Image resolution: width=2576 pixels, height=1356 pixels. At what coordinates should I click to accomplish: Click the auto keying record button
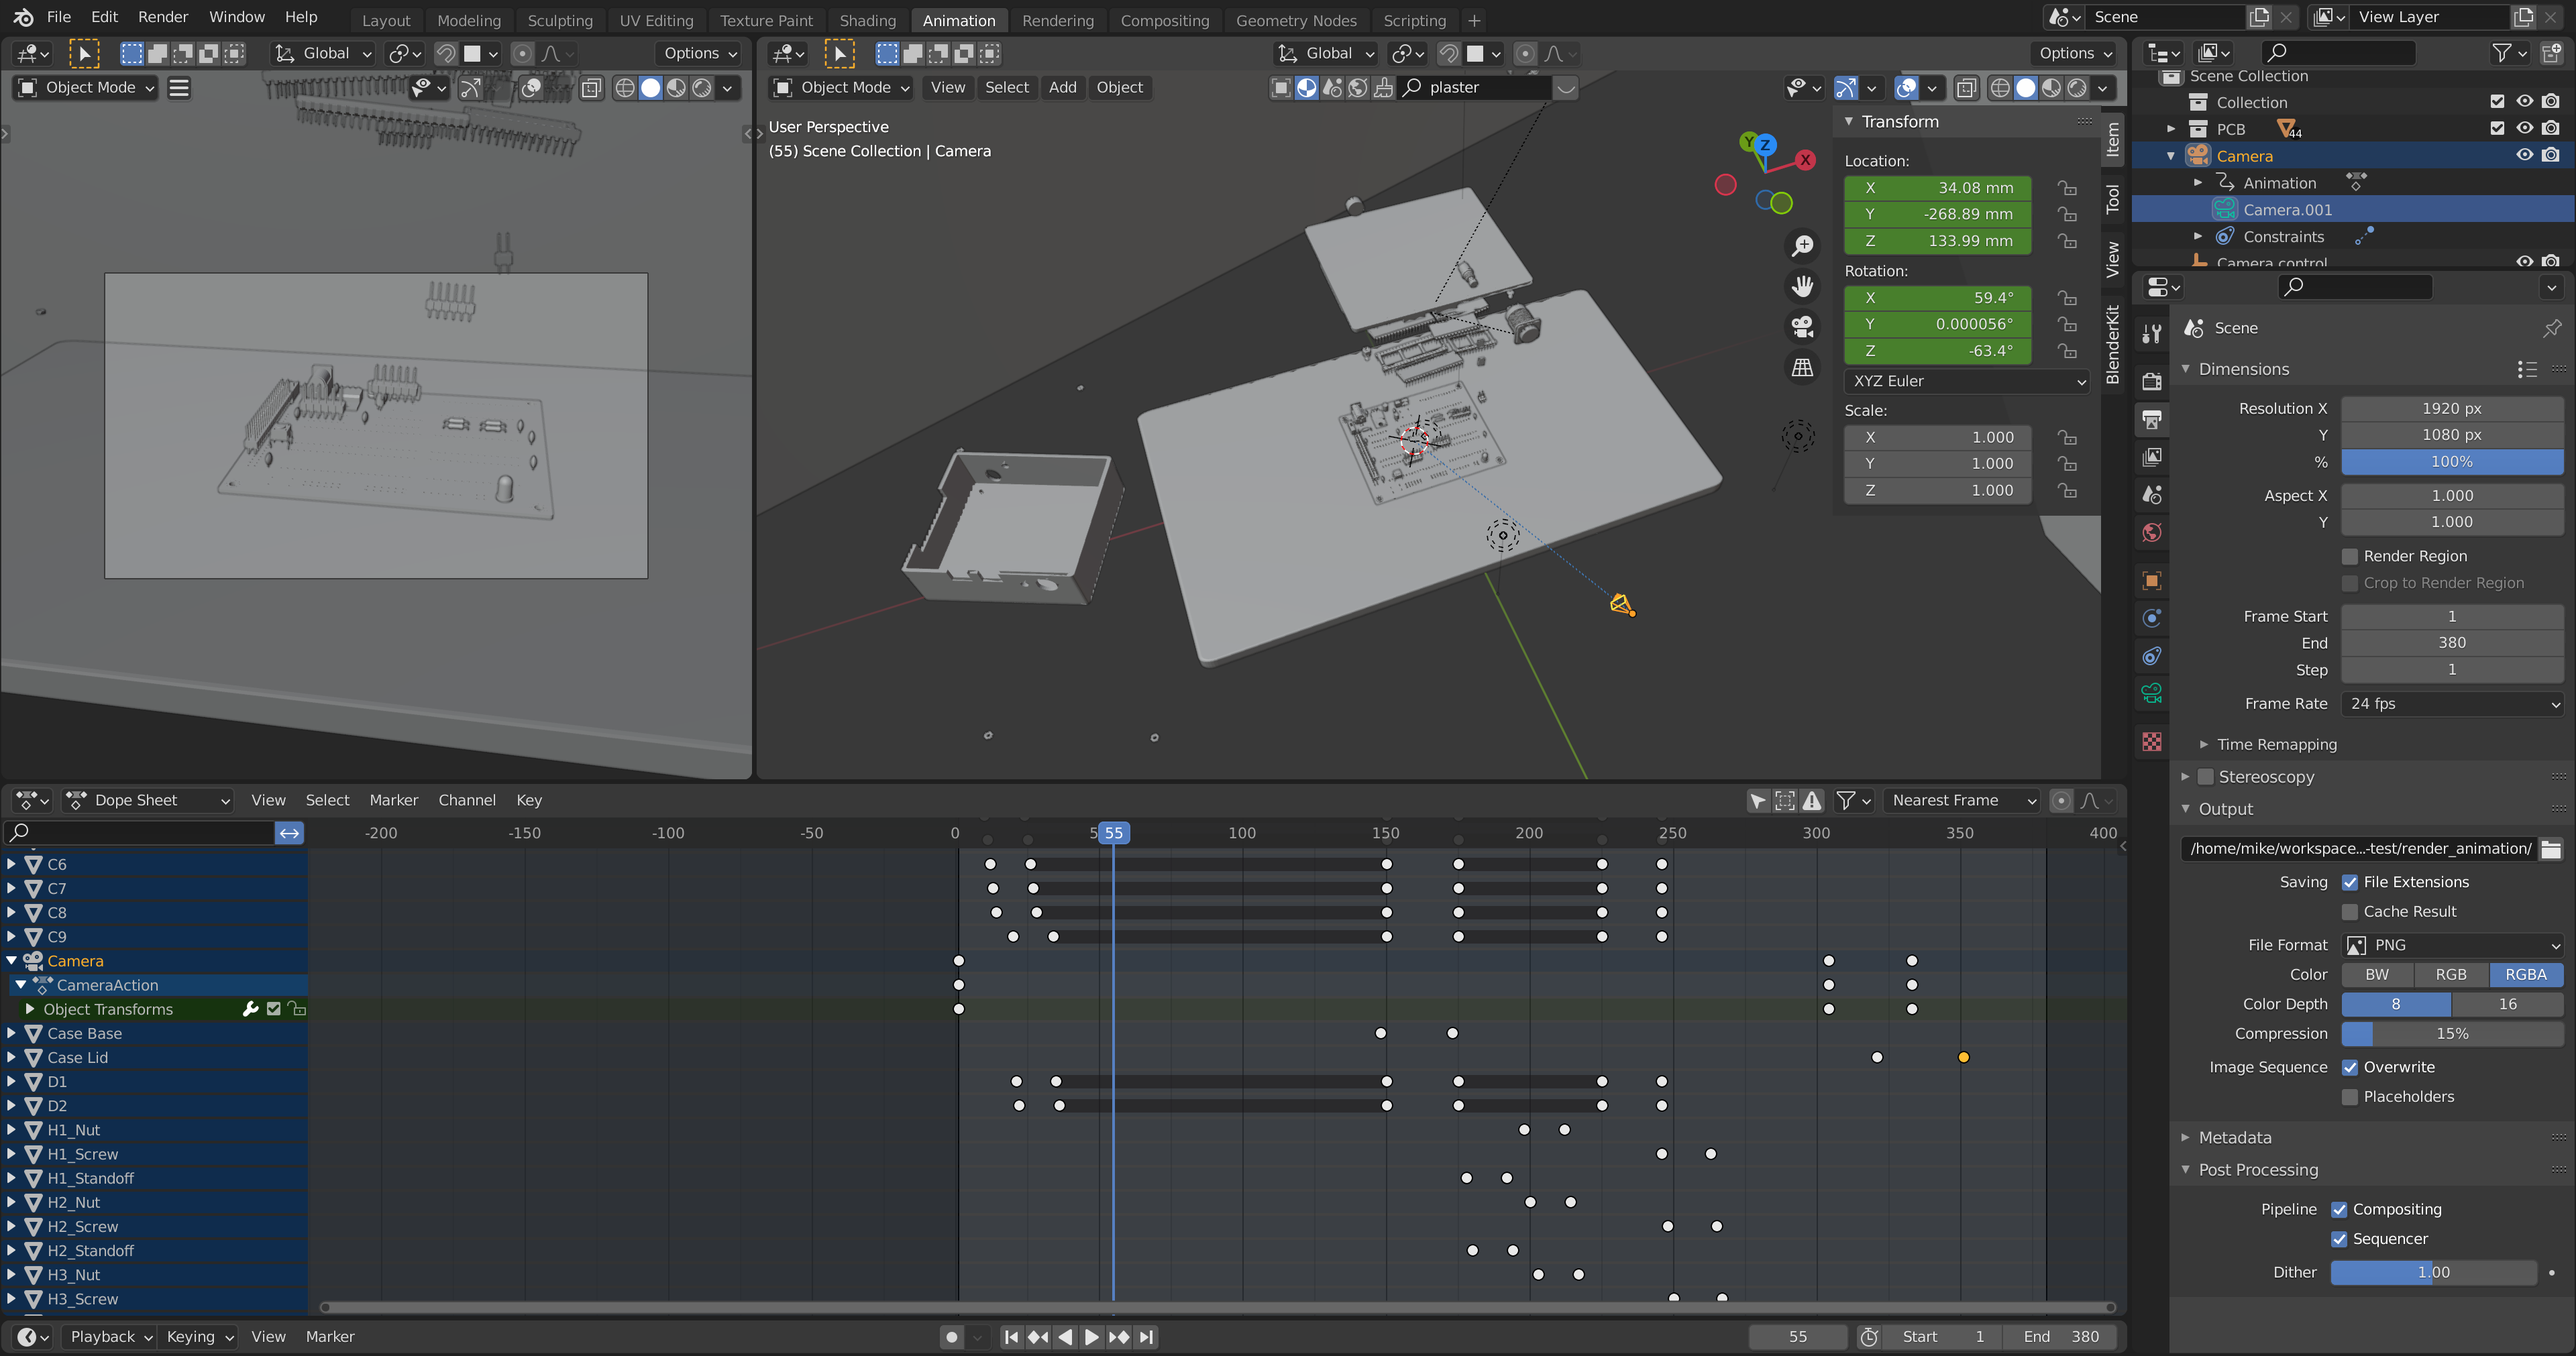952,1337
